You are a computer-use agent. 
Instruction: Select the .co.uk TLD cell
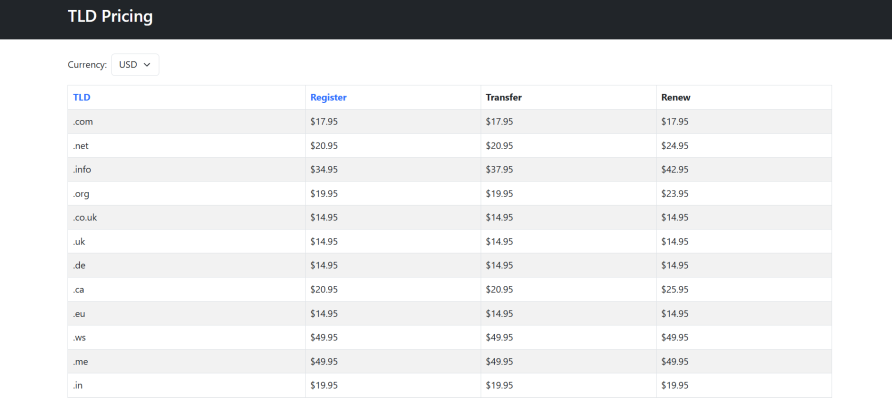[x=187, y=217]
